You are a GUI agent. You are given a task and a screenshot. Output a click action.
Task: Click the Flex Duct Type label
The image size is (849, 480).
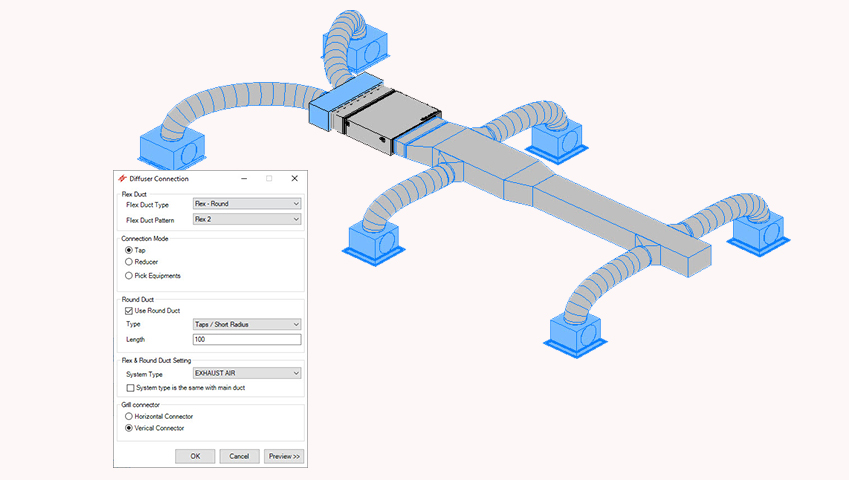pos(147,205)
